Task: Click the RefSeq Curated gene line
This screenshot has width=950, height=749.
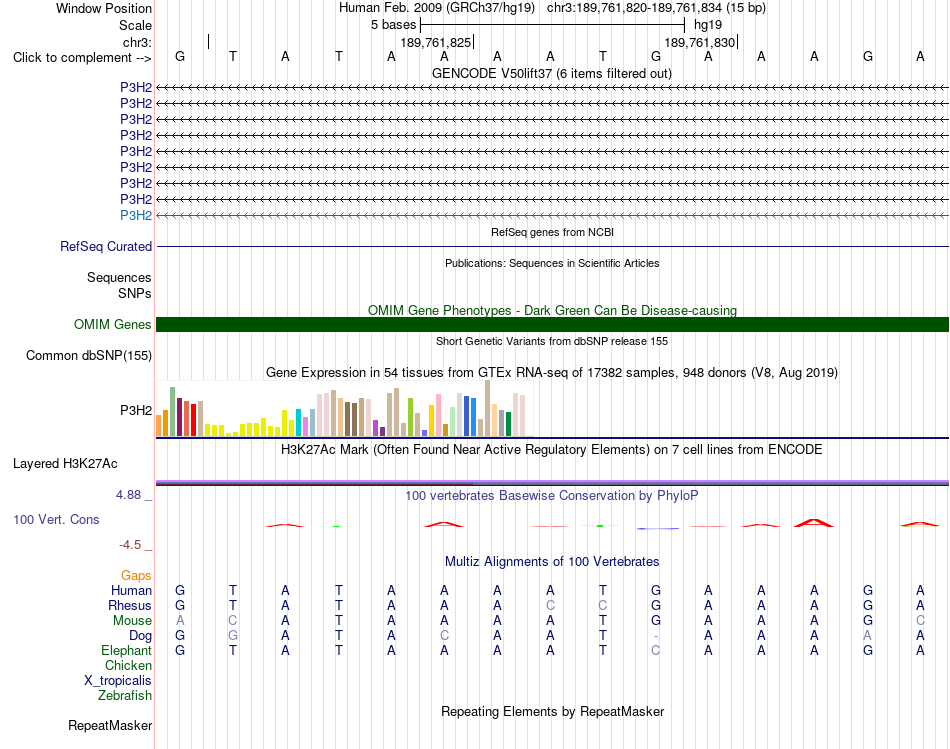Action: coord(552,247)
